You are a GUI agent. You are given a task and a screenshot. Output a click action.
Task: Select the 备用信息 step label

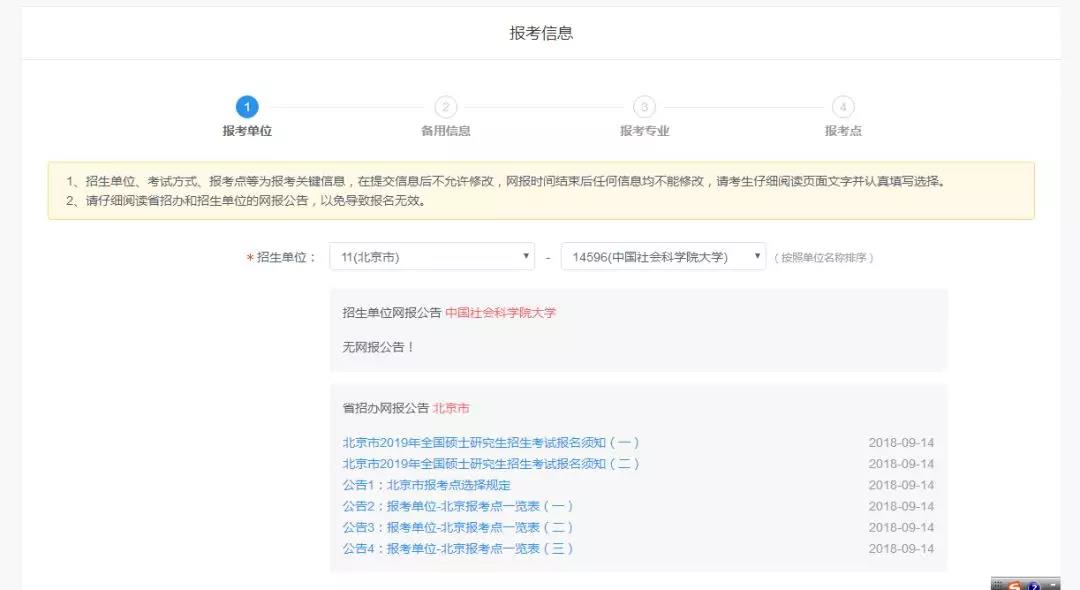[x=445, y=131]
